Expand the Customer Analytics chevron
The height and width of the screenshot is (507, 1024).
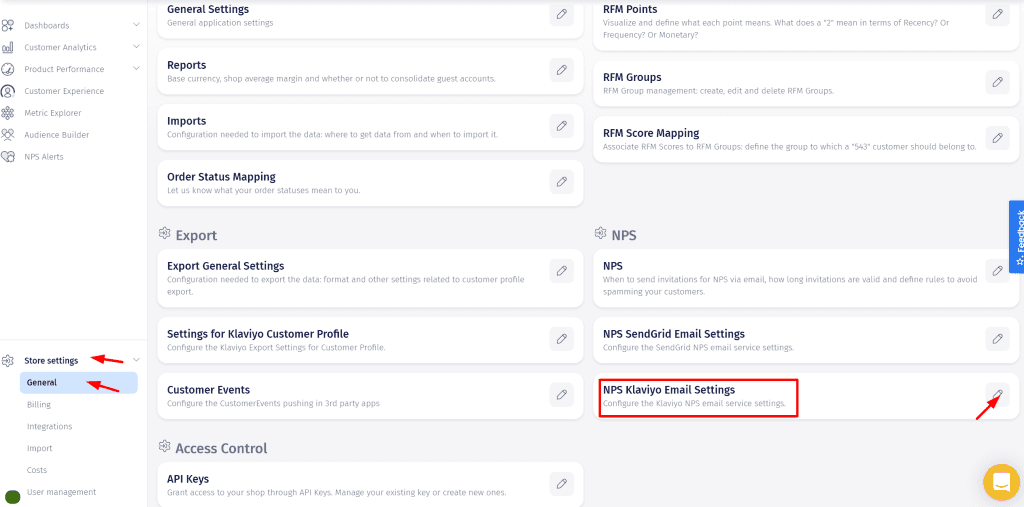click(136, 47)
